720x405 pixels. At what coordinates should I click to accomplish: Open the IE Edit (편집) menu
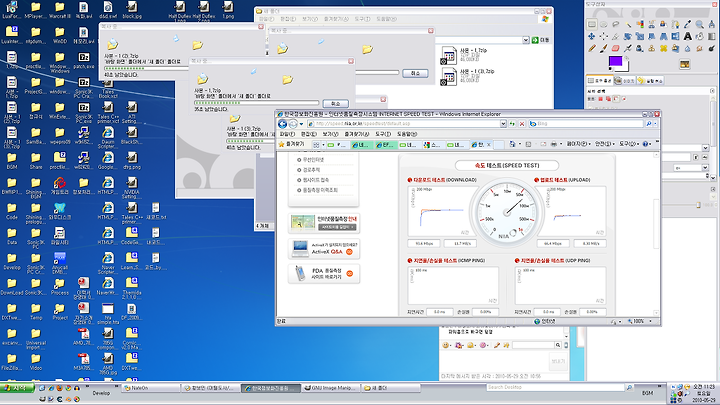pos(309,134)
